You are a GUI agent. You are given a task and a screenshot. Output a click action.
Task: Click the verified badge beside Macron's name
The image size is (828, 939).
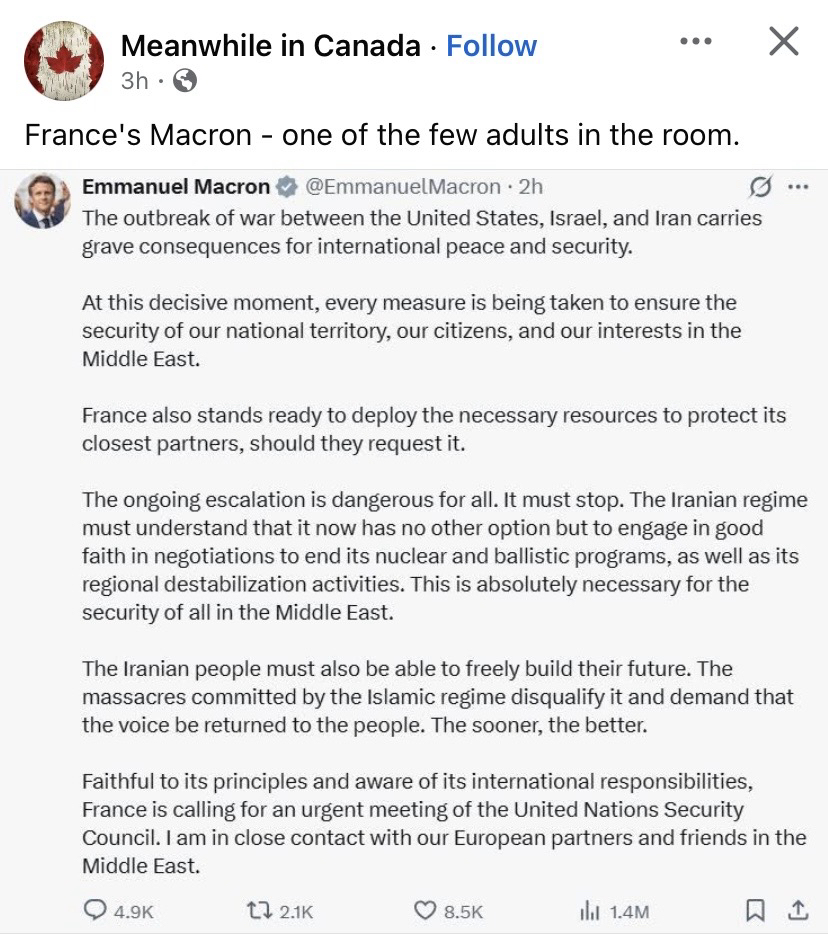285,187
